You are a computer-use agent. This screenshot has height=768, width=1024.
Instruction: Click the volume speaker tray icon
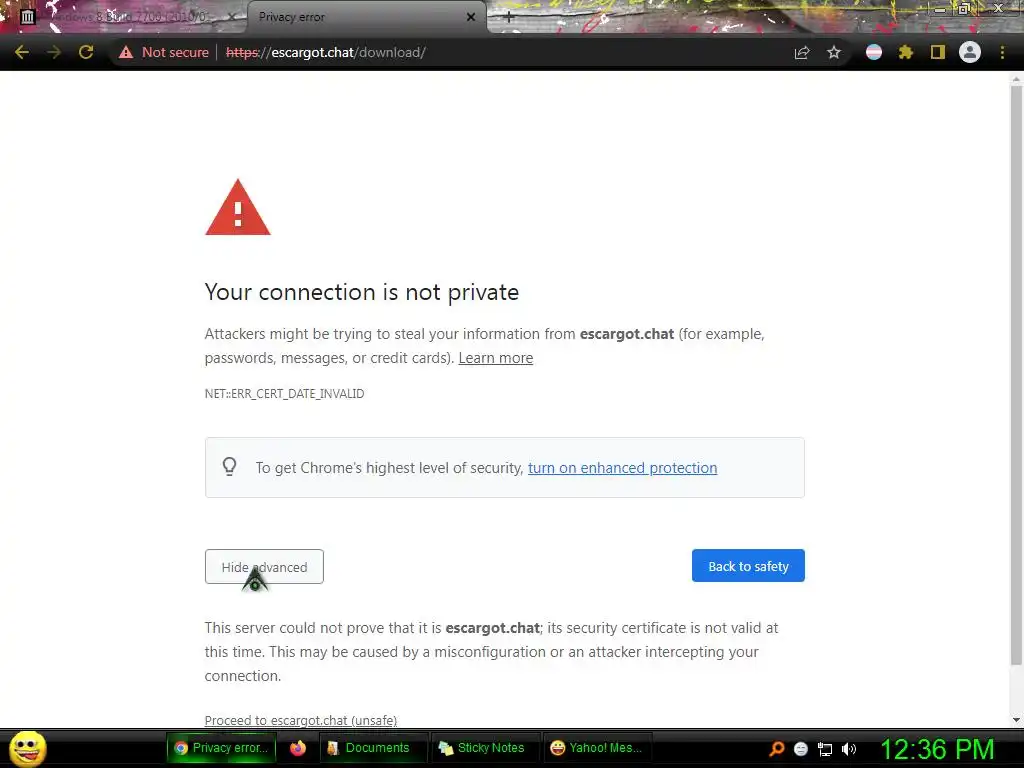pos(848,749)
